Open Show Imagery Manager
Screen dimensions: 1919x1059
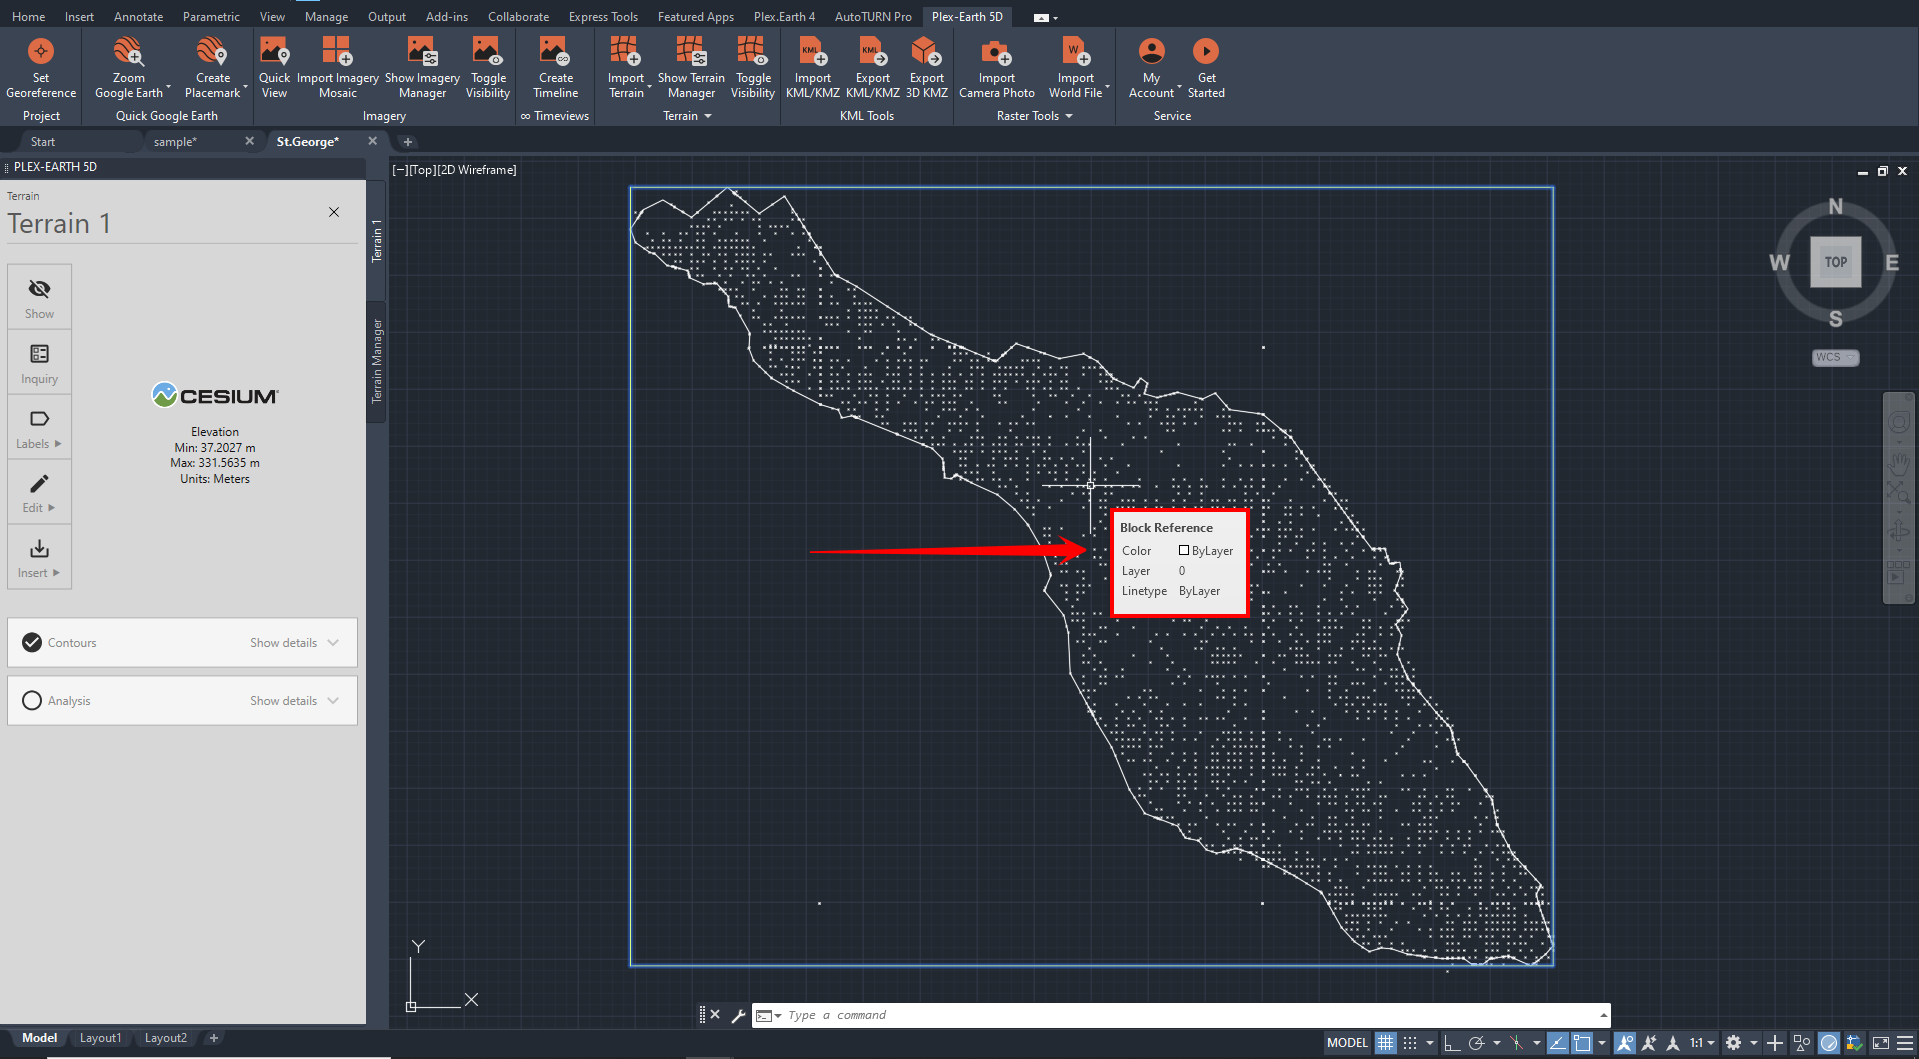pyautogui.click(x=422, y=68)
